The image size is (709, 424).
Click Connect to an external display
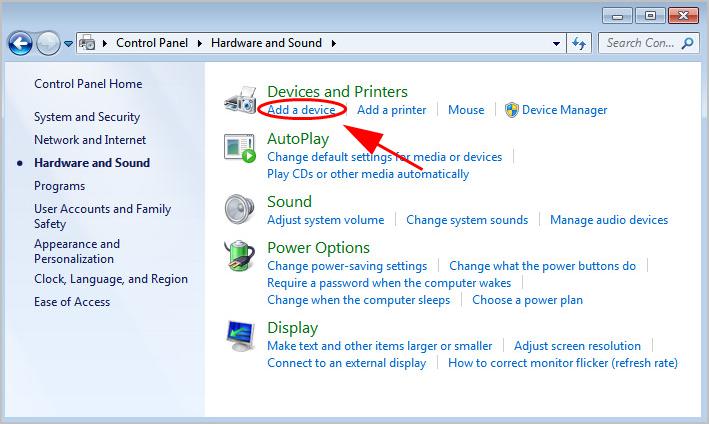coord(346,363)
